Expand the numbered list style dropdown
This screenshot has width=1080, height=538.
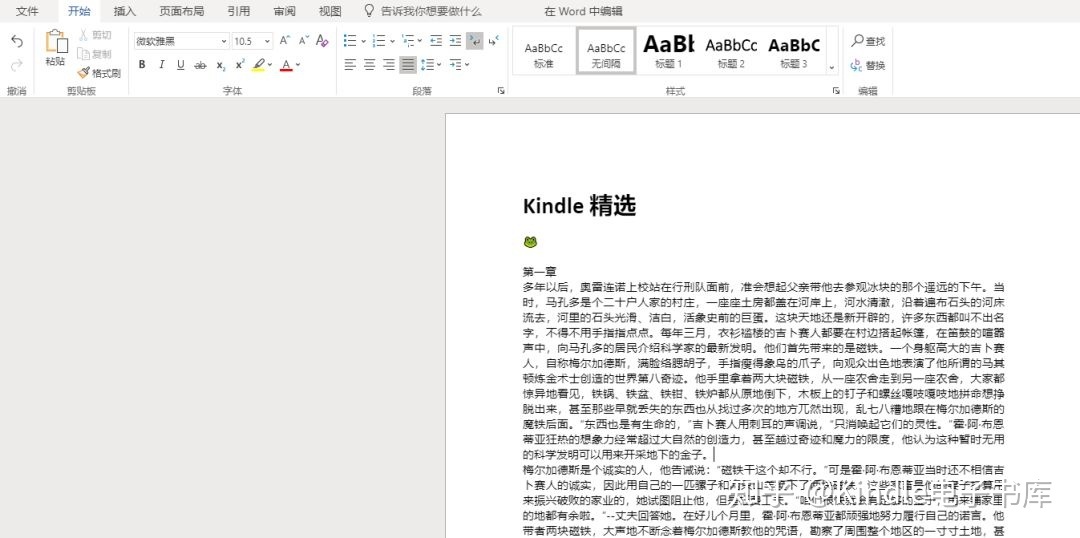tap(391, 41)
